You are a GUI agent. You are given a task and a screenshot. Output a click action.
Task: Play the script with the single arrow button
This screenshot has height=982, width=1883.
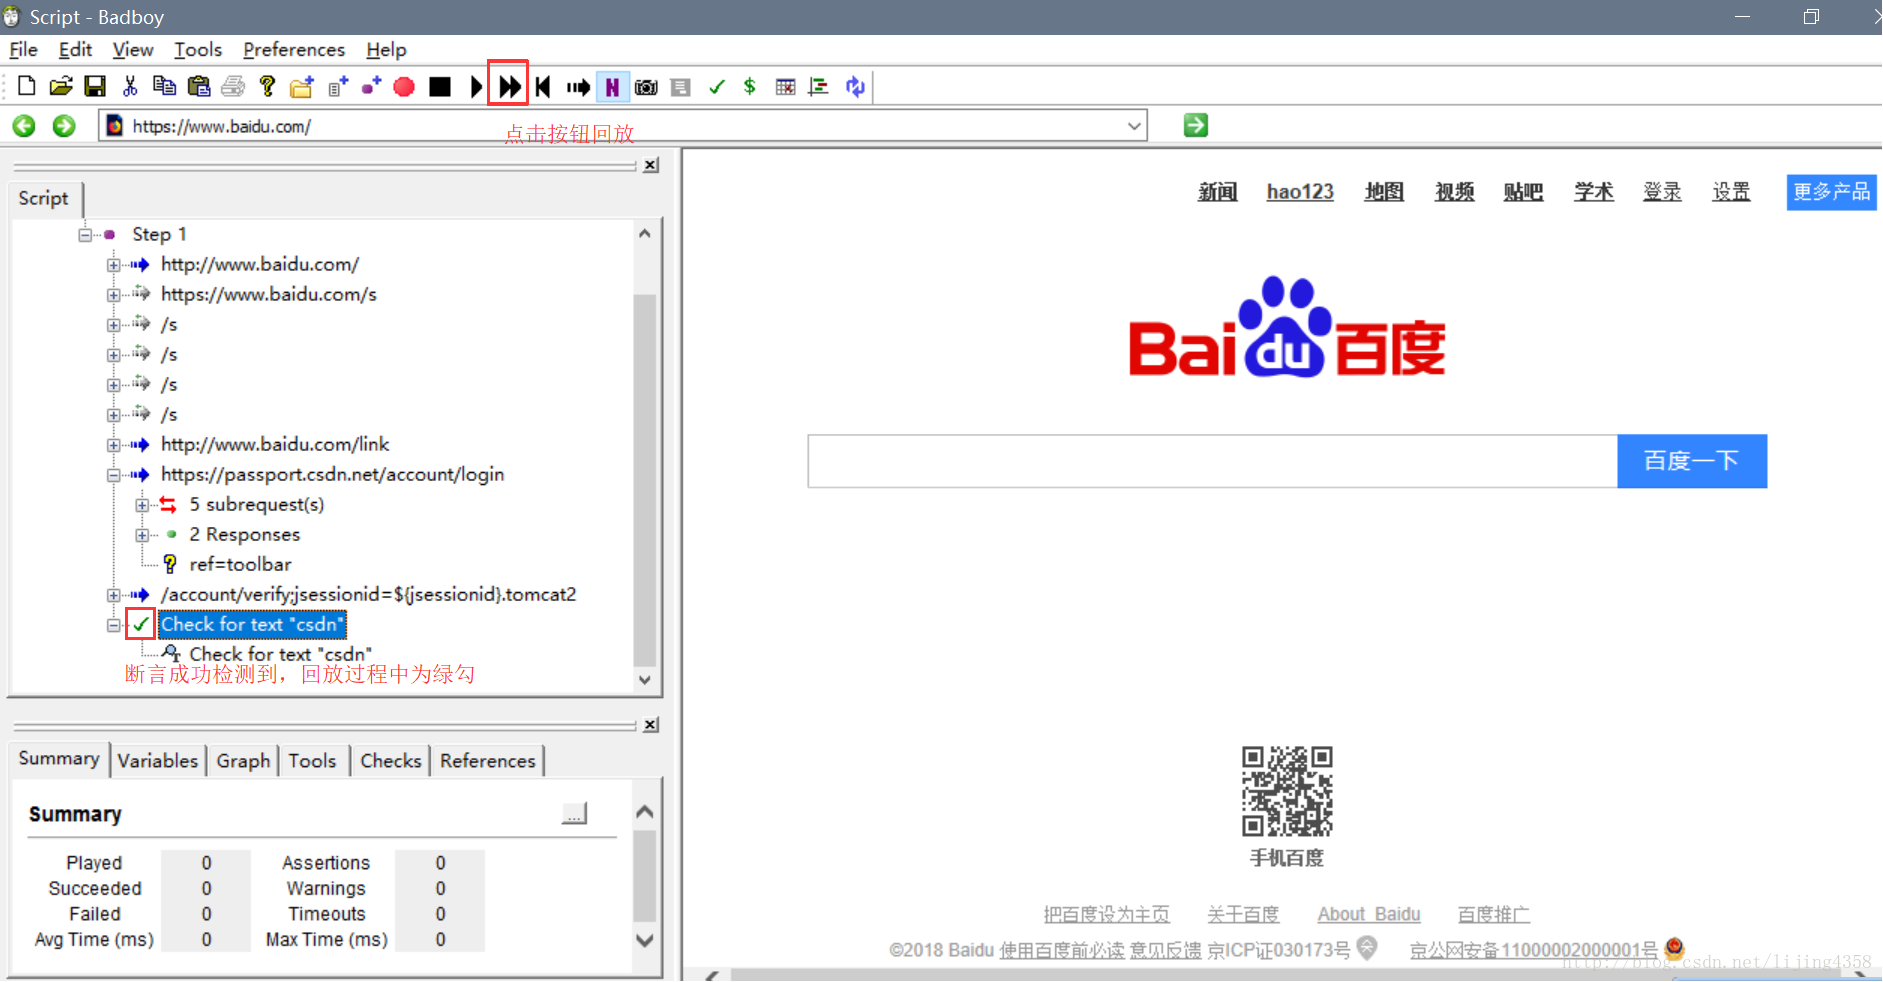click(x=476, y=87)
